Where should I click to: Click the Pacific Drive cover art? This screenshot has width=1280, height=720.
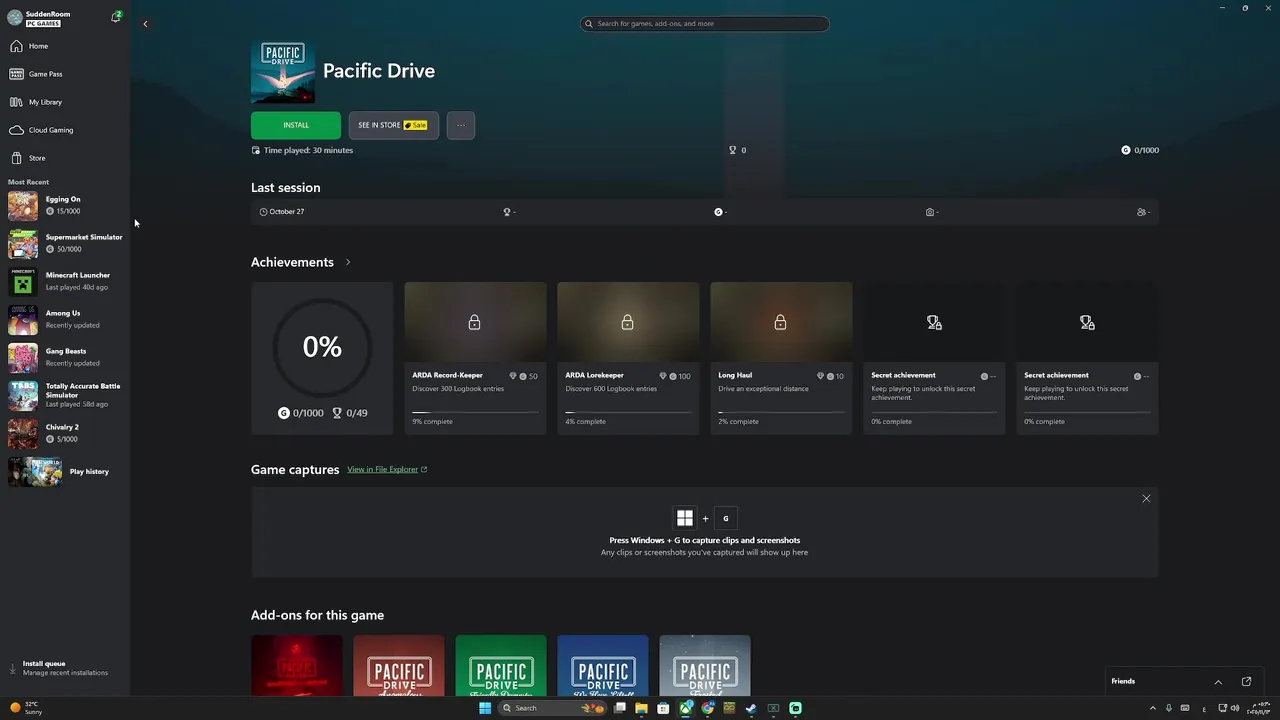pyautogui.click(x=283, y=73)
